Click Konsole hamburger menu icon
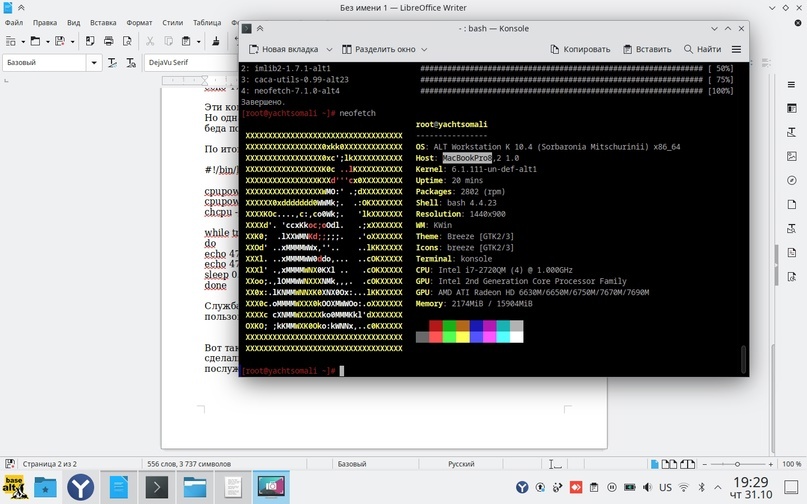This screenshot has height=504, width=807. (x=736, y=49)
